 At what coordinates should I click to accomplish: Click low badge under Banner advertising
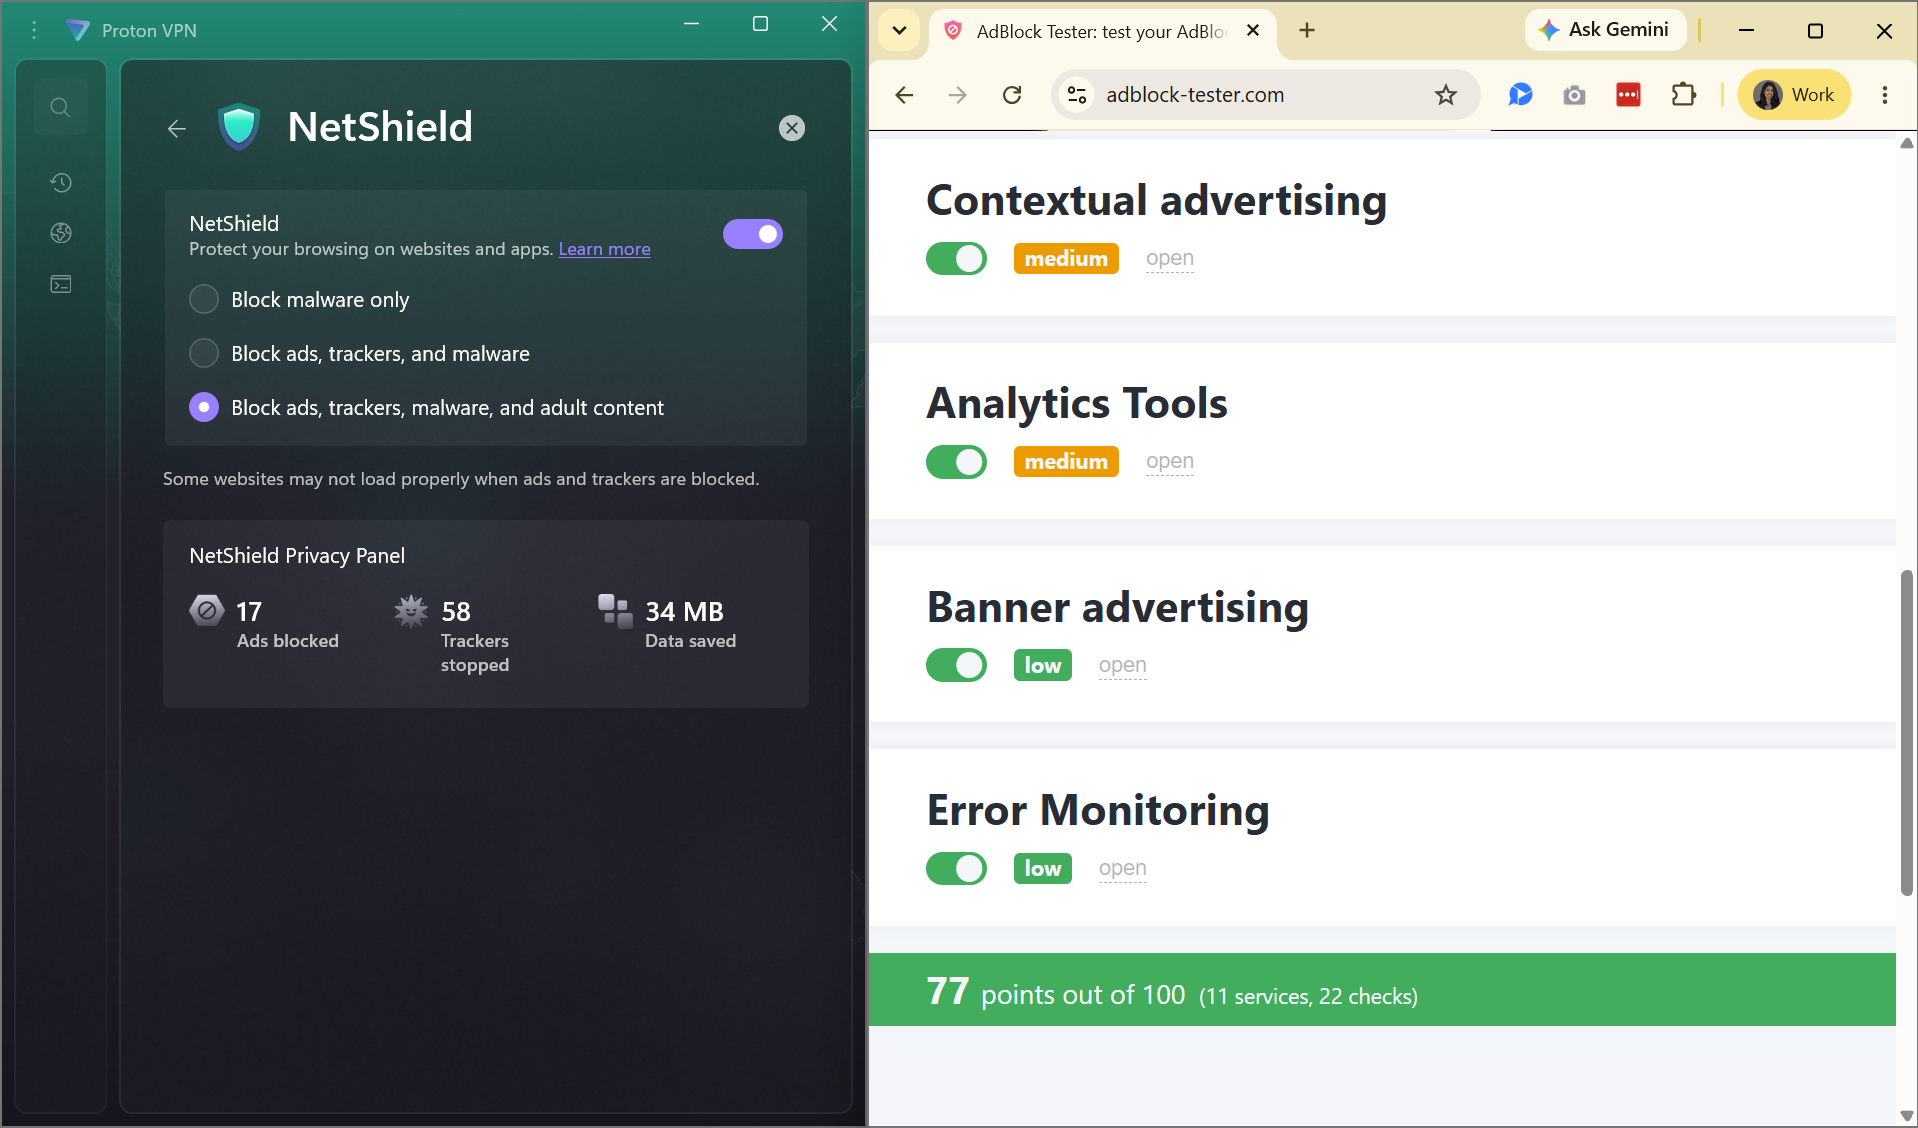tap(1043, 665)
